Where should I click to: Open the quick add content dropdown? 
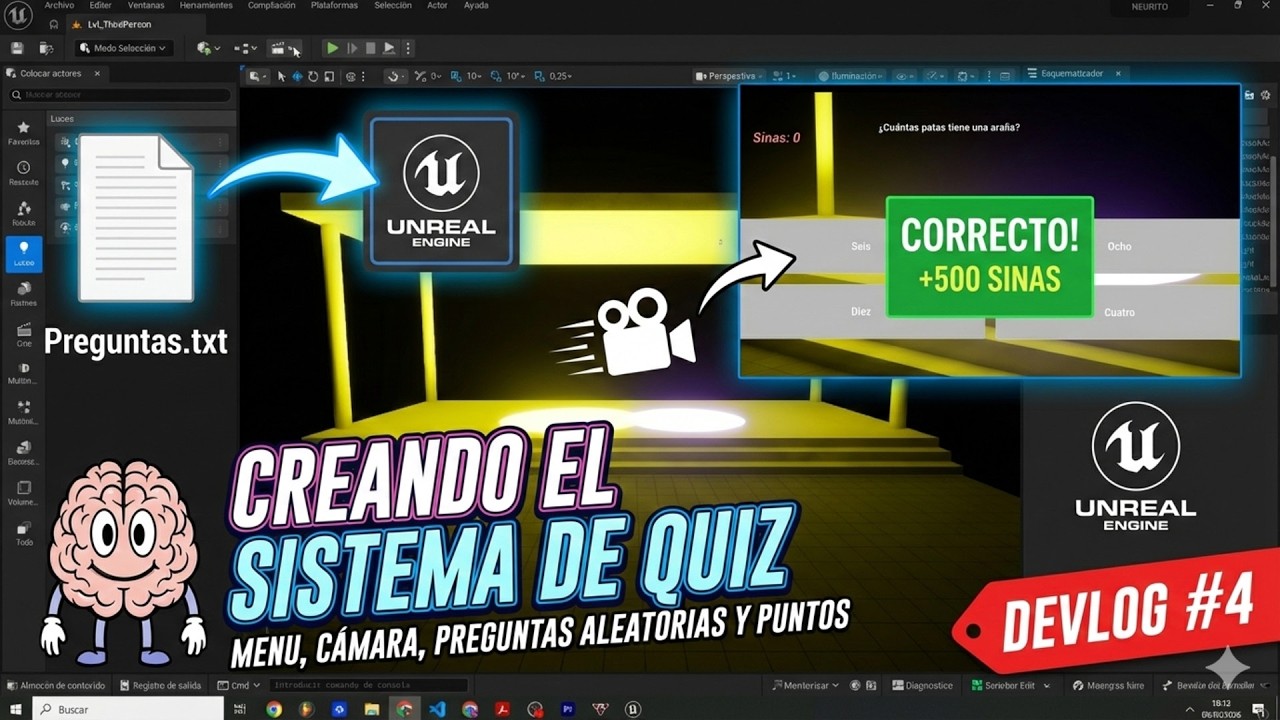click(209, 48)
